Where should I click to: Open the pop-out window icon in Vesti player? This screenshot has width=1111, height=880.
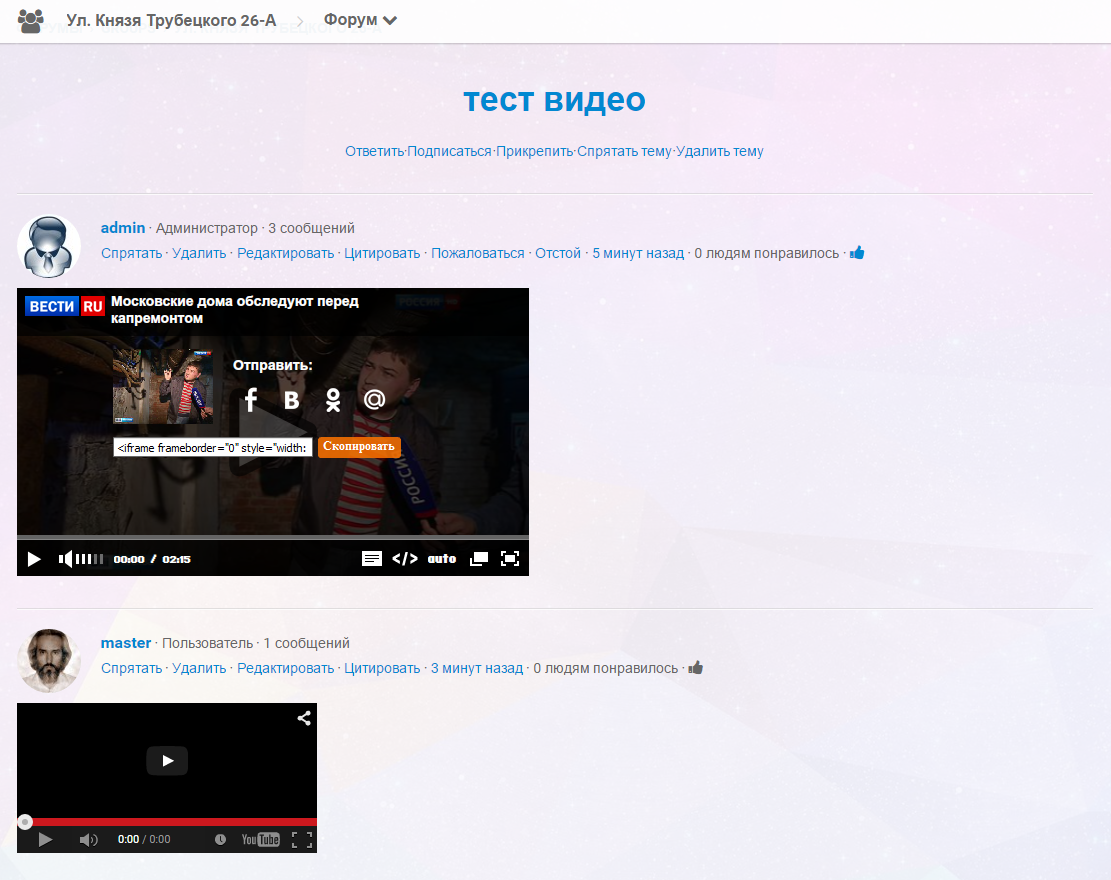479,559
